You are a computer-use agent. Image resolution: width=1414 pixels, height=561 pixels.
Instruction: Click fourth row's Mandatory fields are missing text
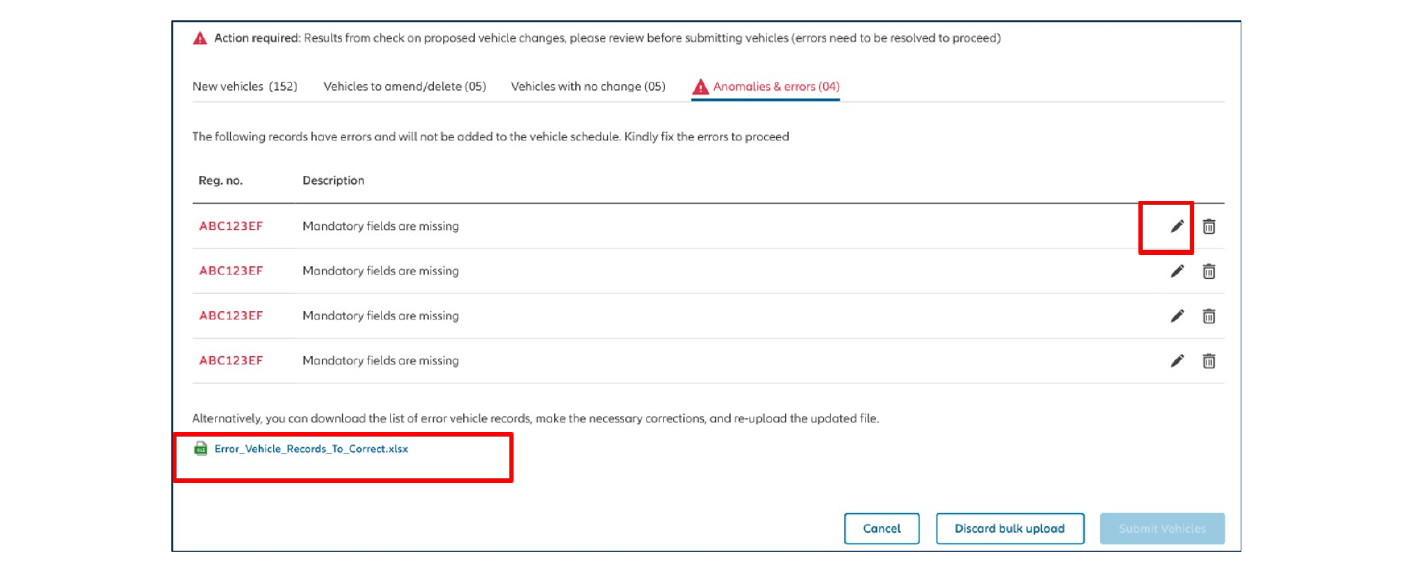click(x=381, y=361)
